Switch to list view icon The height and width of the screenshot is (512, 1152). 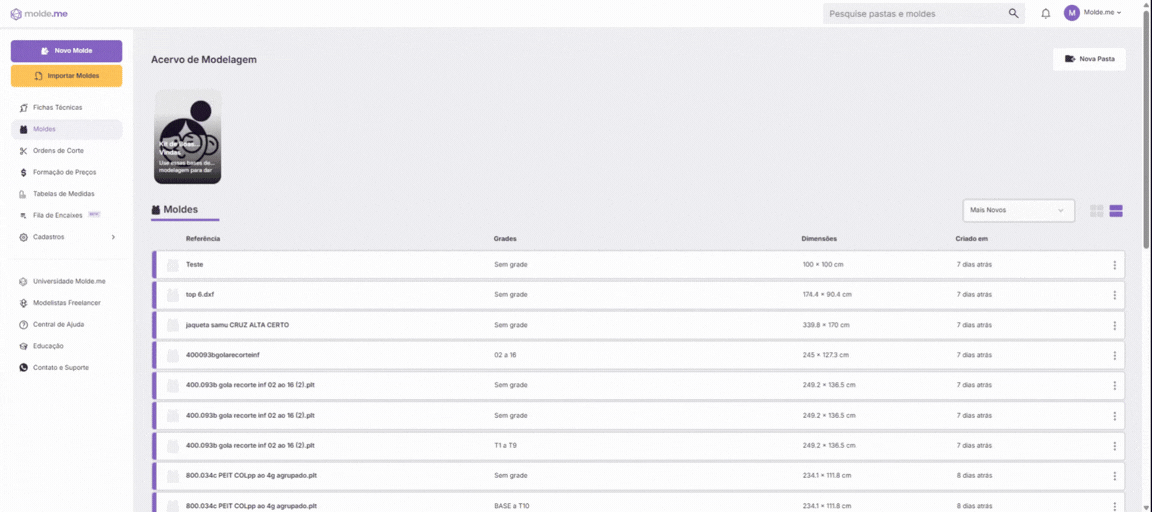pos(1116,211)
